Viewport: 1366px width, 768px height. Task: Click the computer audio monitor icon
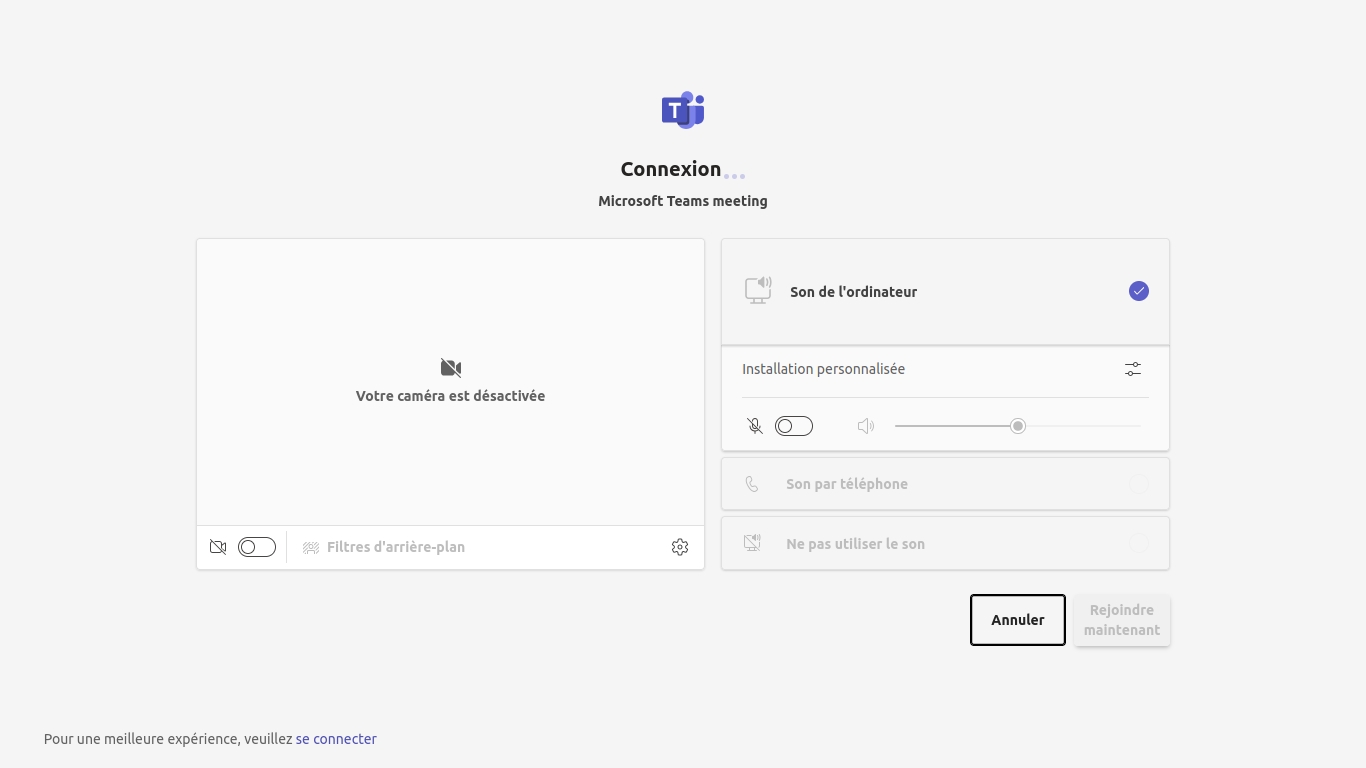(x=758, y=290)
